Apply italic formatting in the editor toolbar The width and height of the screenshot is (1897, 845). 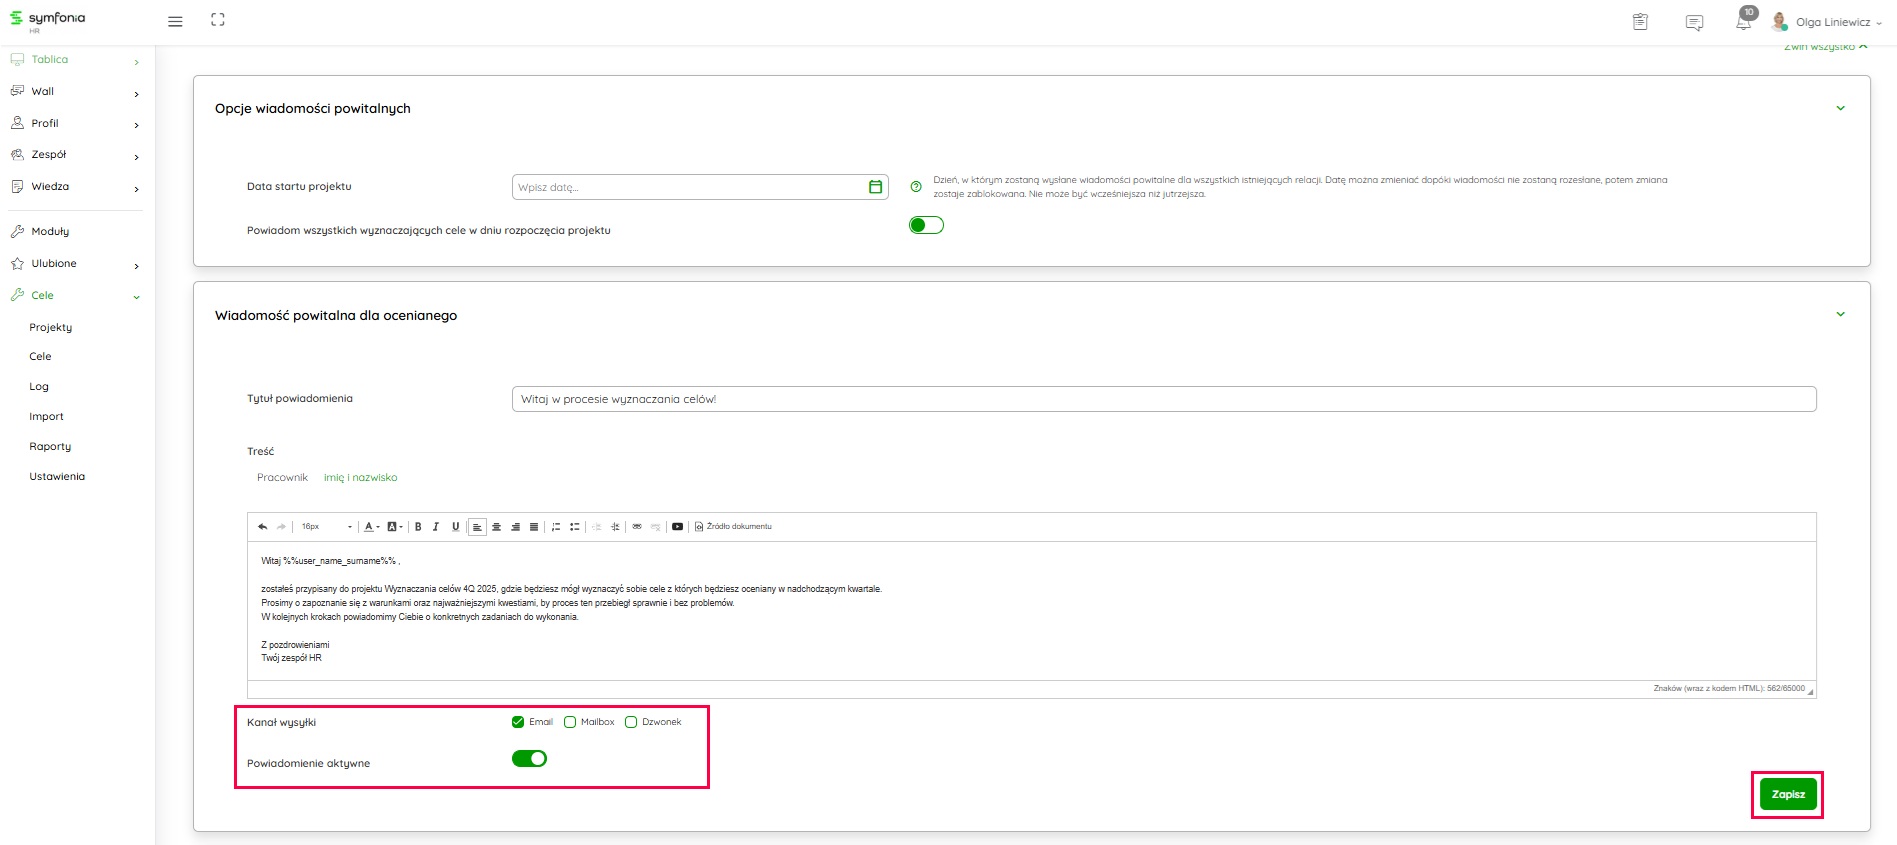coord(436,527)
